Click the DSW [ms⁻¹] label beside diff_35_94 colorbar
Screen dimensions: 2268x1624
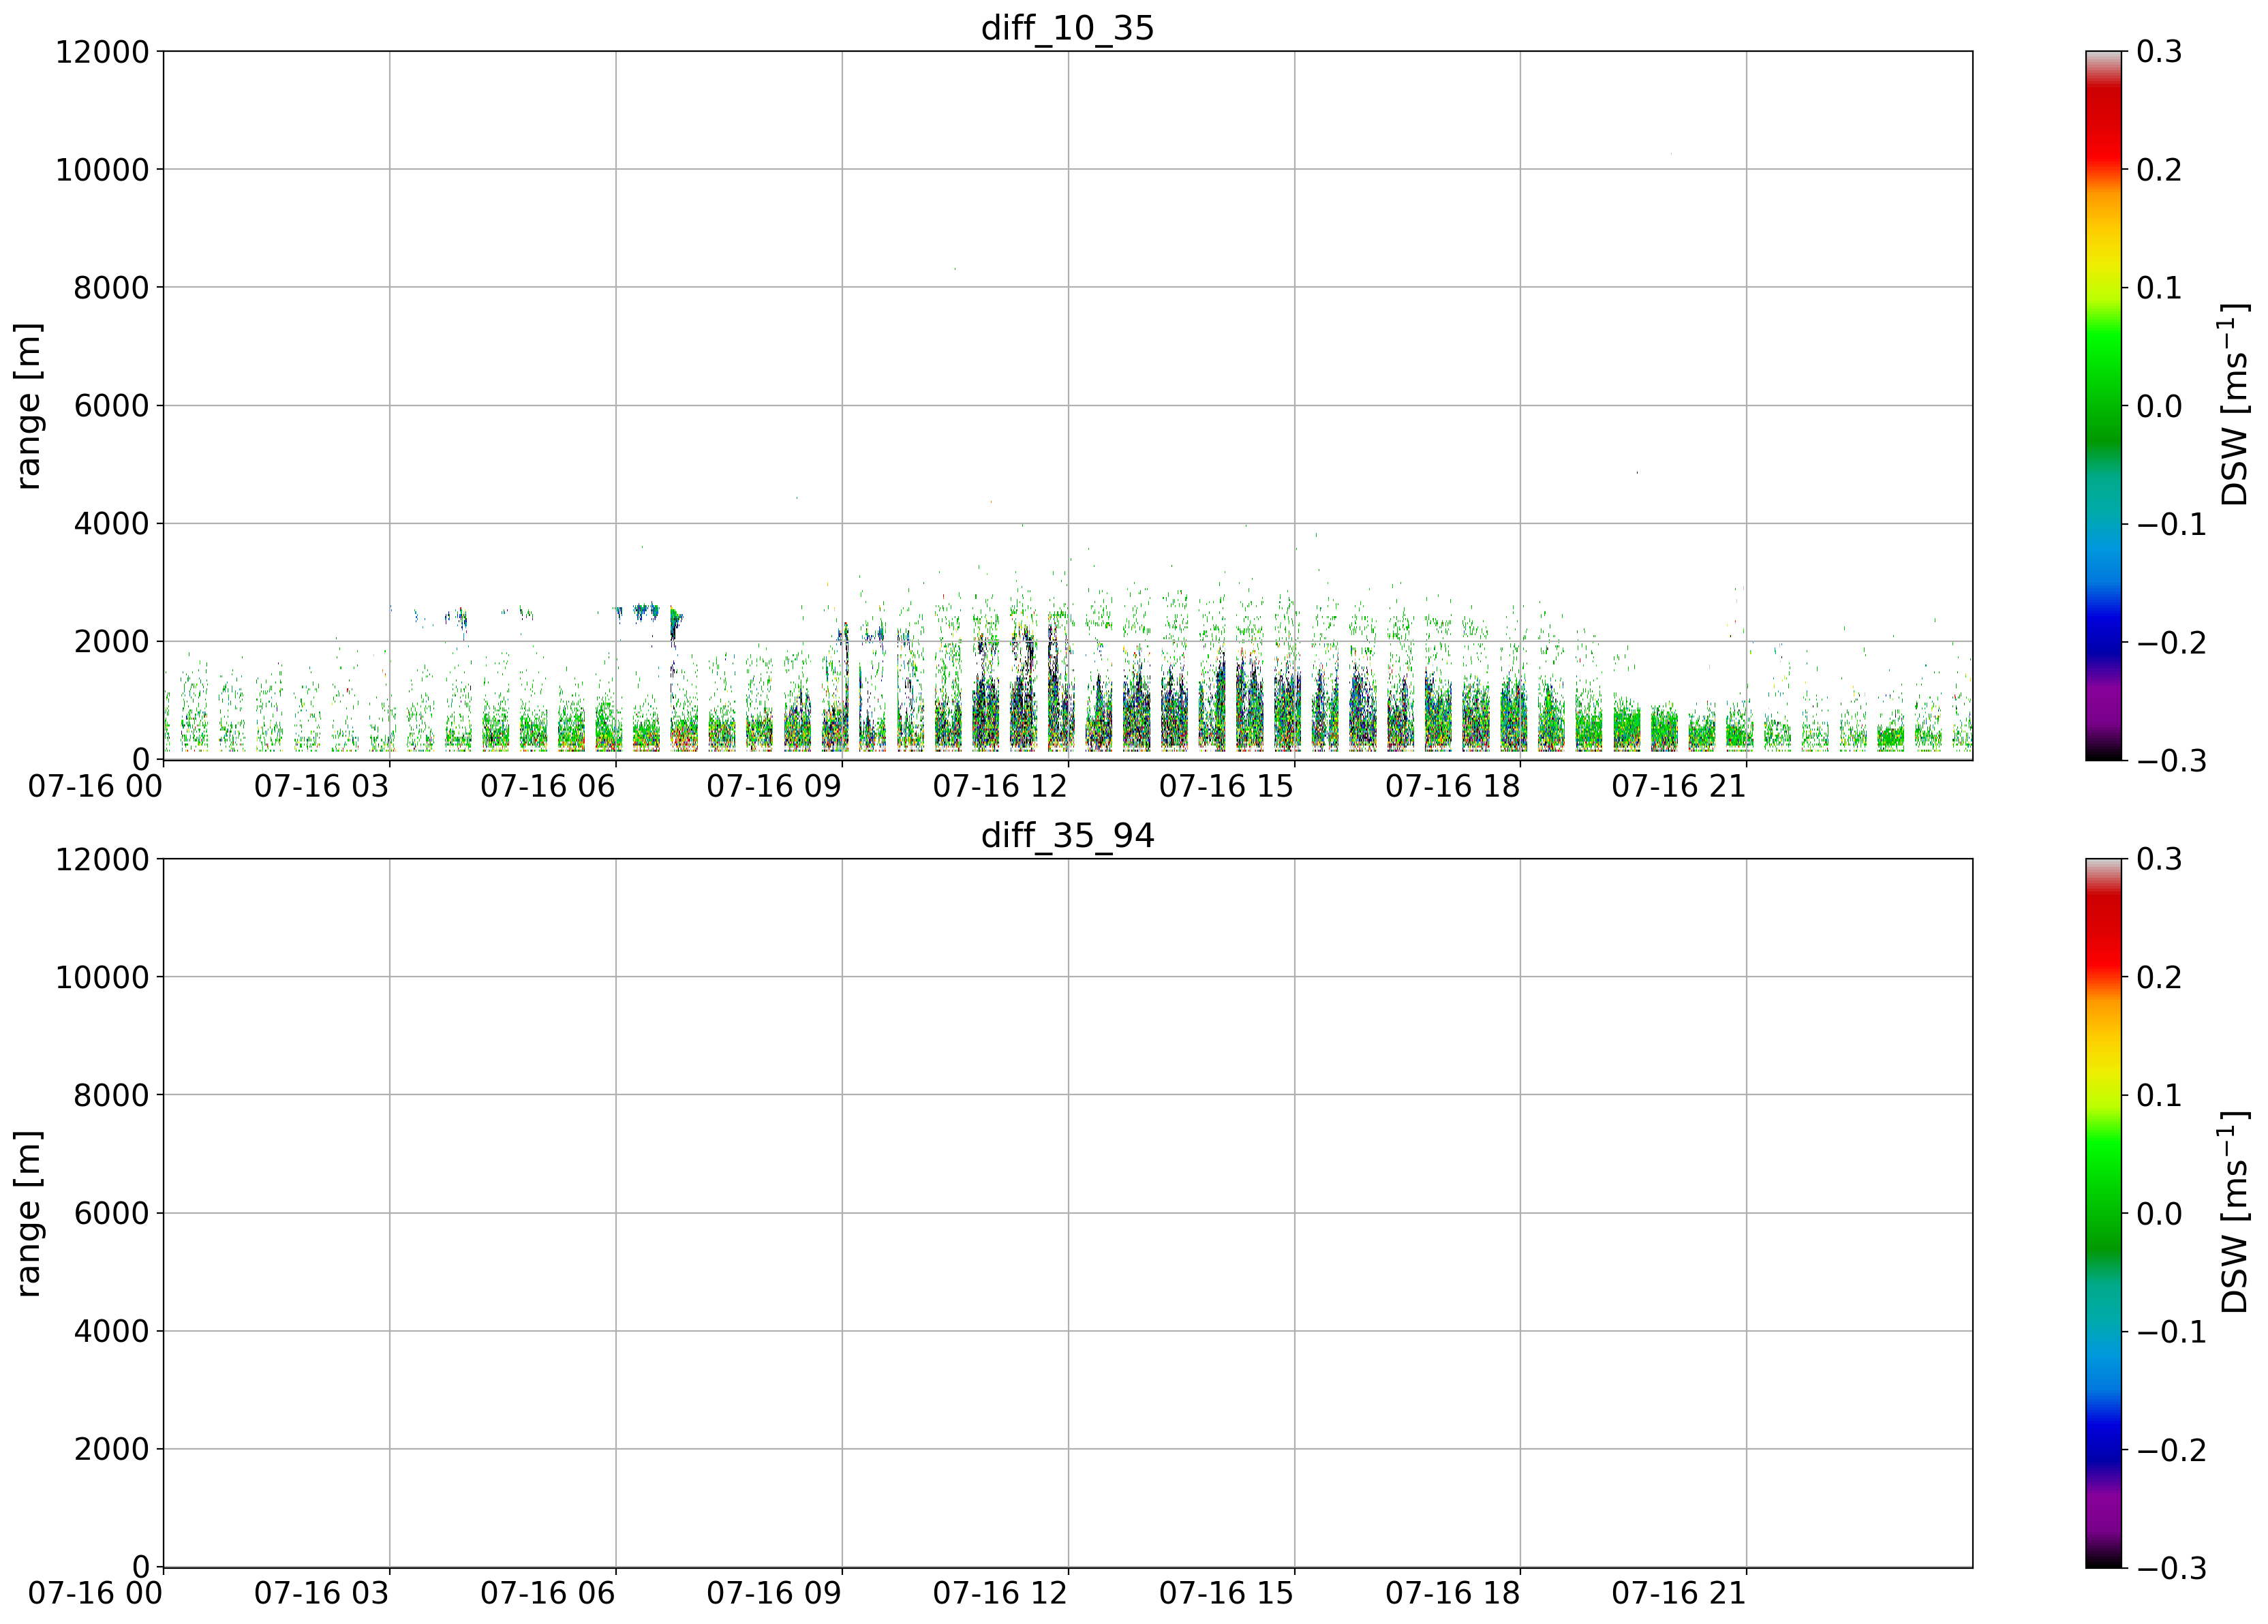click(x=2232, y=1213)
